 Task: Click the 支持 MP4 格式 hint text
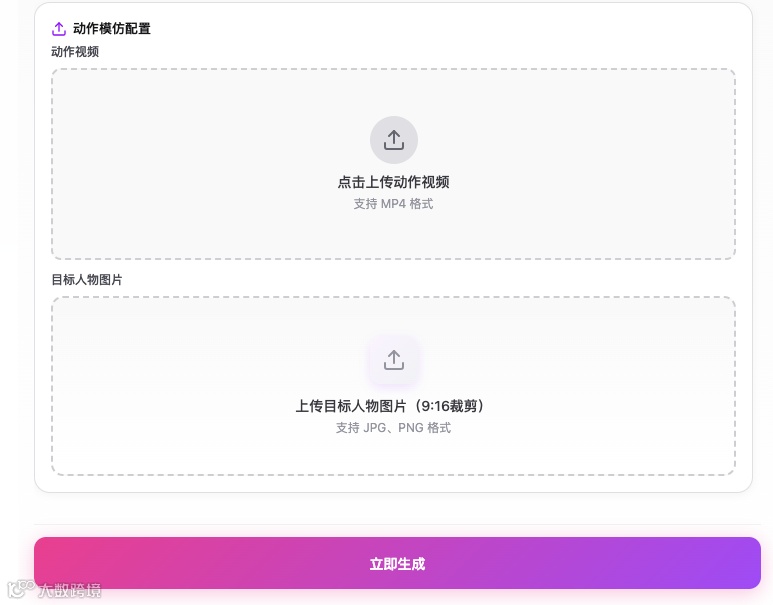pos(393,204)
